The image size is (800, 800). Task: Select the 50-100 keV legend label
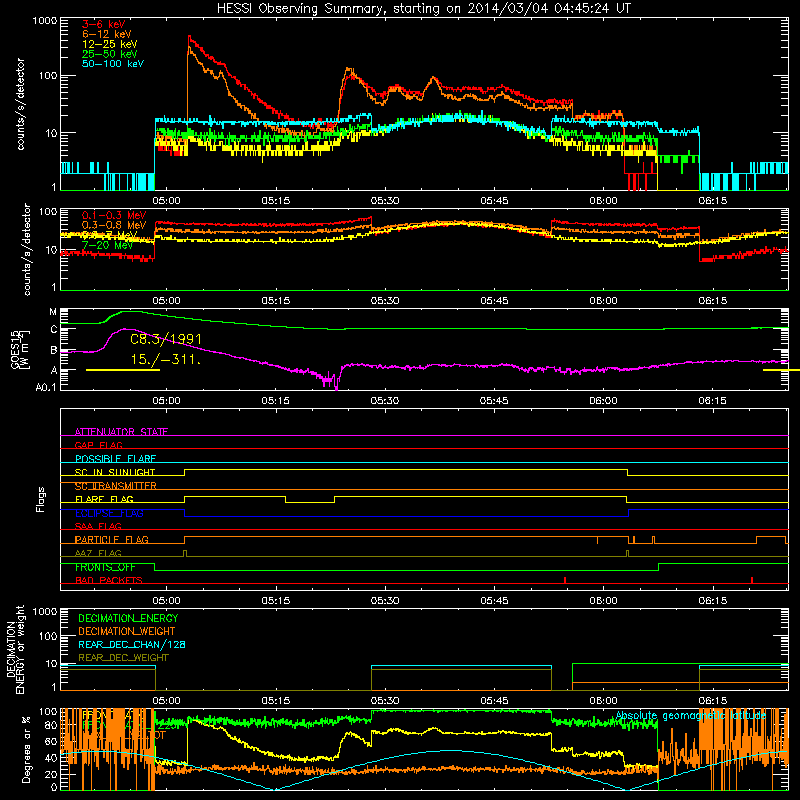click(113, 64)
